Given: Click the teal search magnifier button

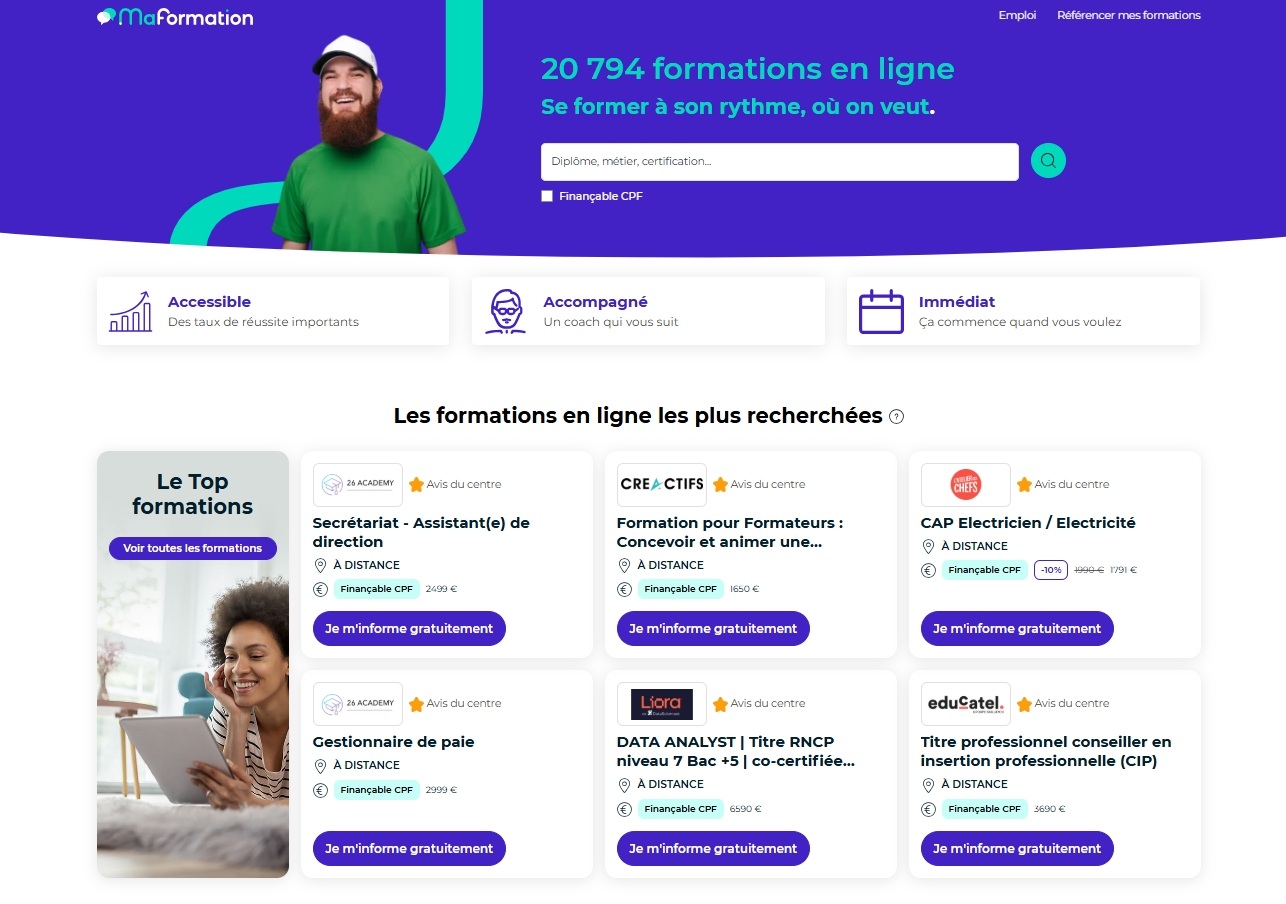Looking at the screenshot, I should [x=1048, y=161].
